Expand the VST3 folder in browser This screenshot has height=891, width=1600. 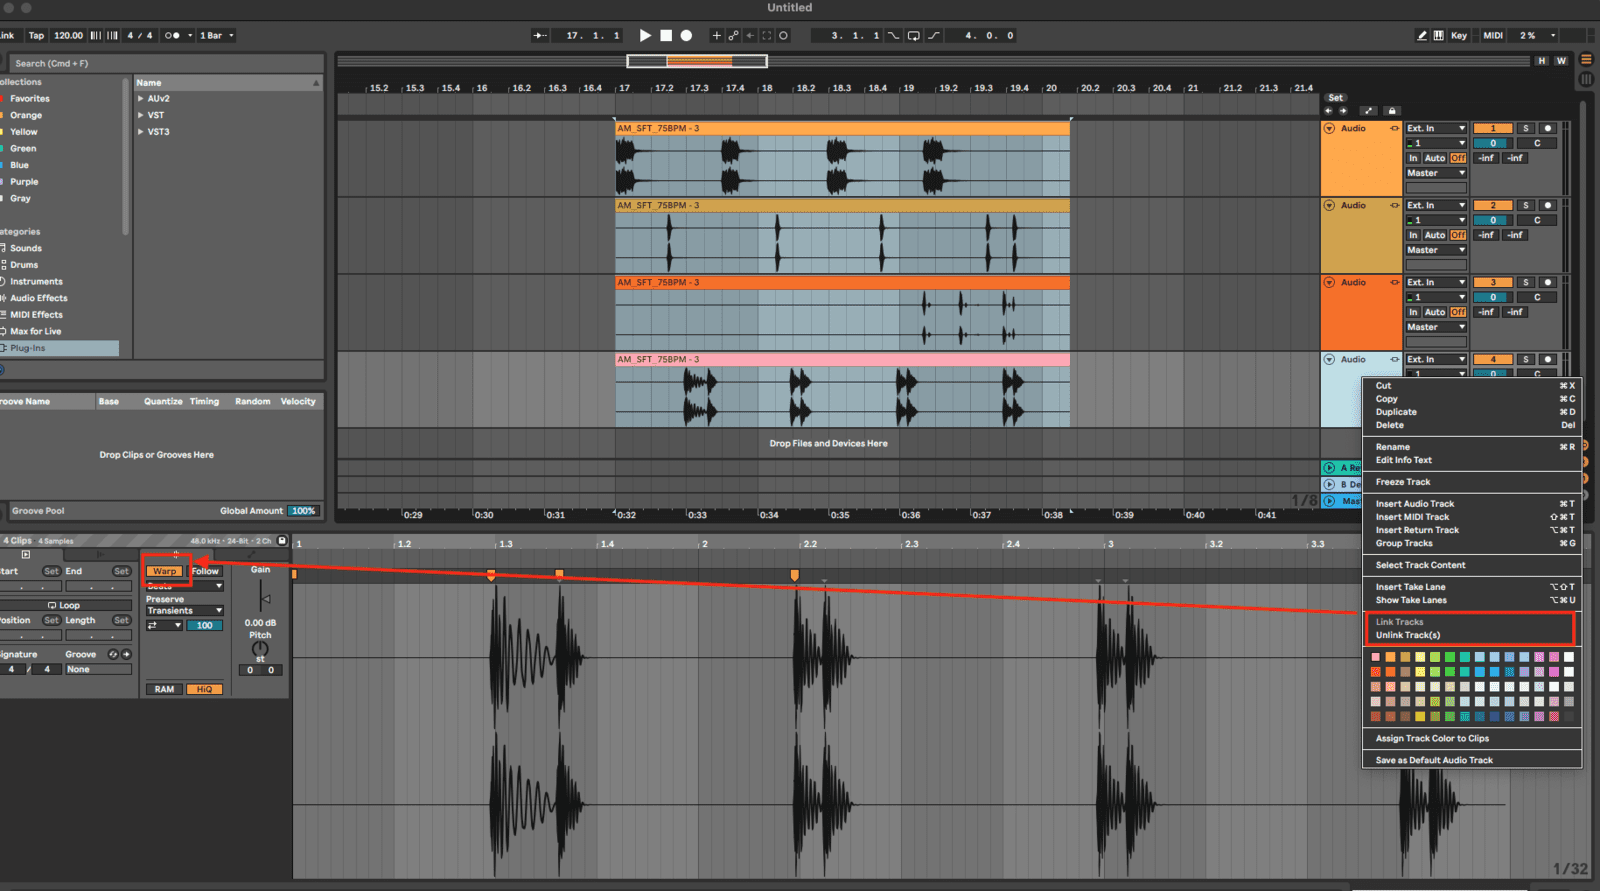tap(141, 131)
